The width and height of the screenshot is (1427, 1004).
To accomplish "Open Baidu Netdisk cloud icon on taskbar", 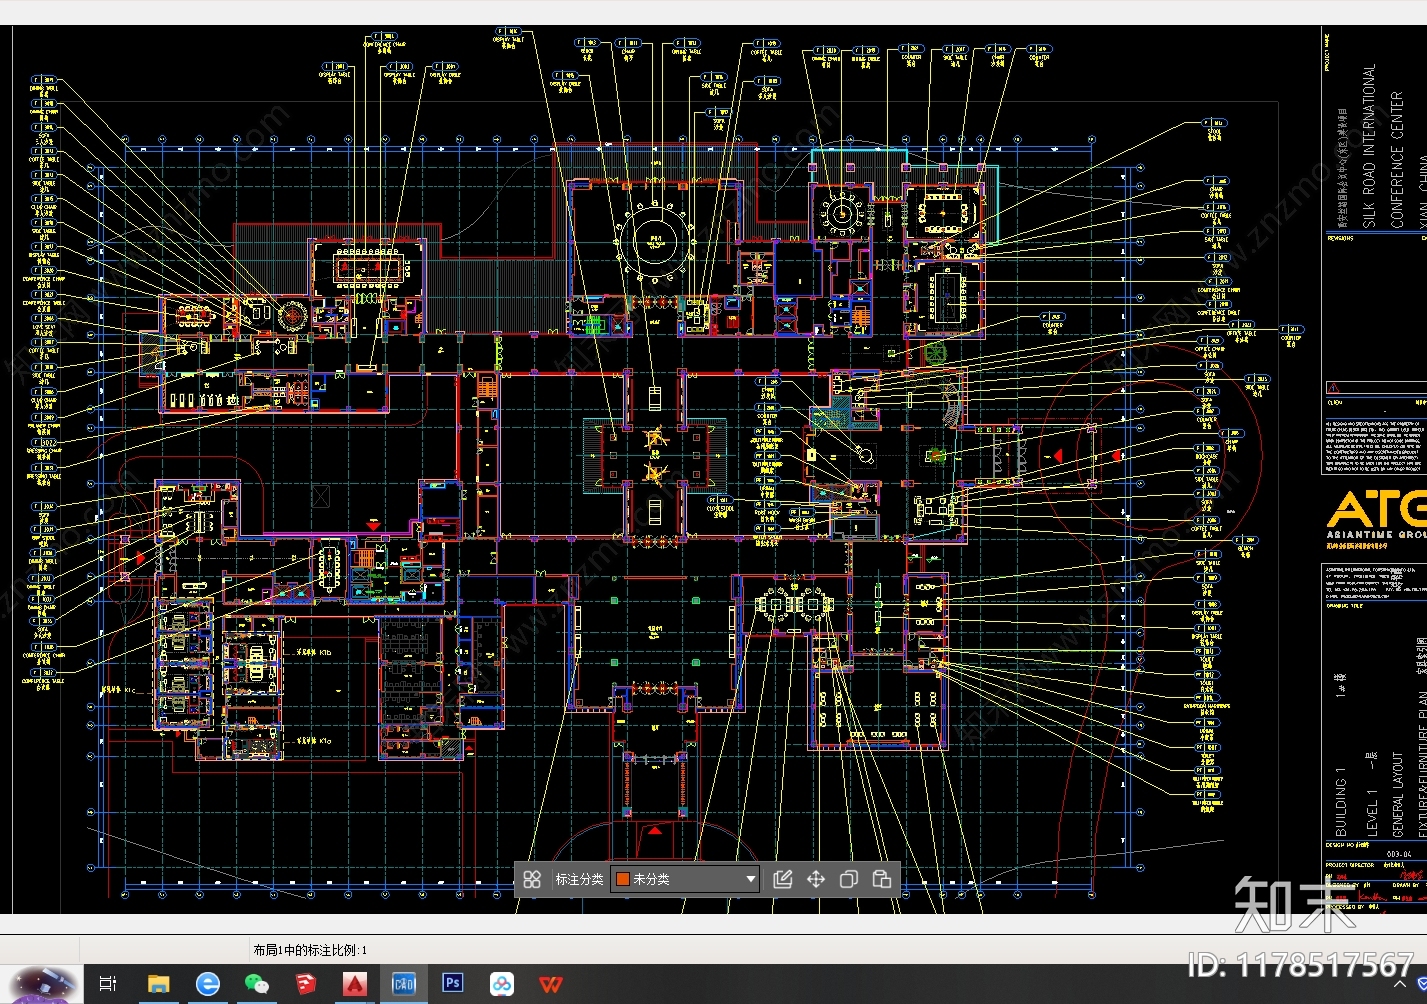I will [x=502, y=984].
